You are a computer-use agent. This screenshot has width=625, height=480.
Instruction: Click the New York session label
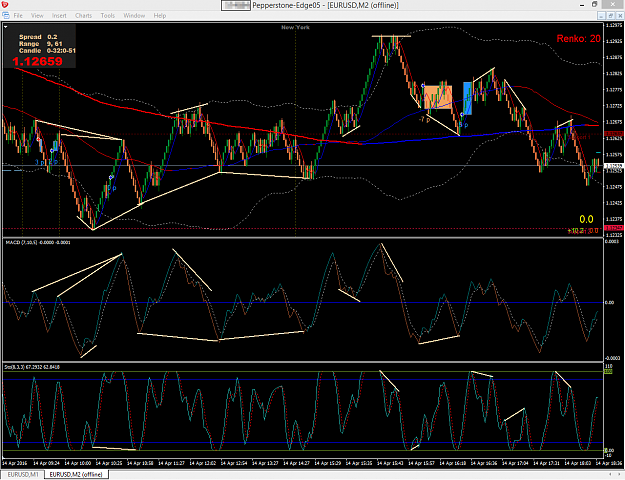pos(295,28)
